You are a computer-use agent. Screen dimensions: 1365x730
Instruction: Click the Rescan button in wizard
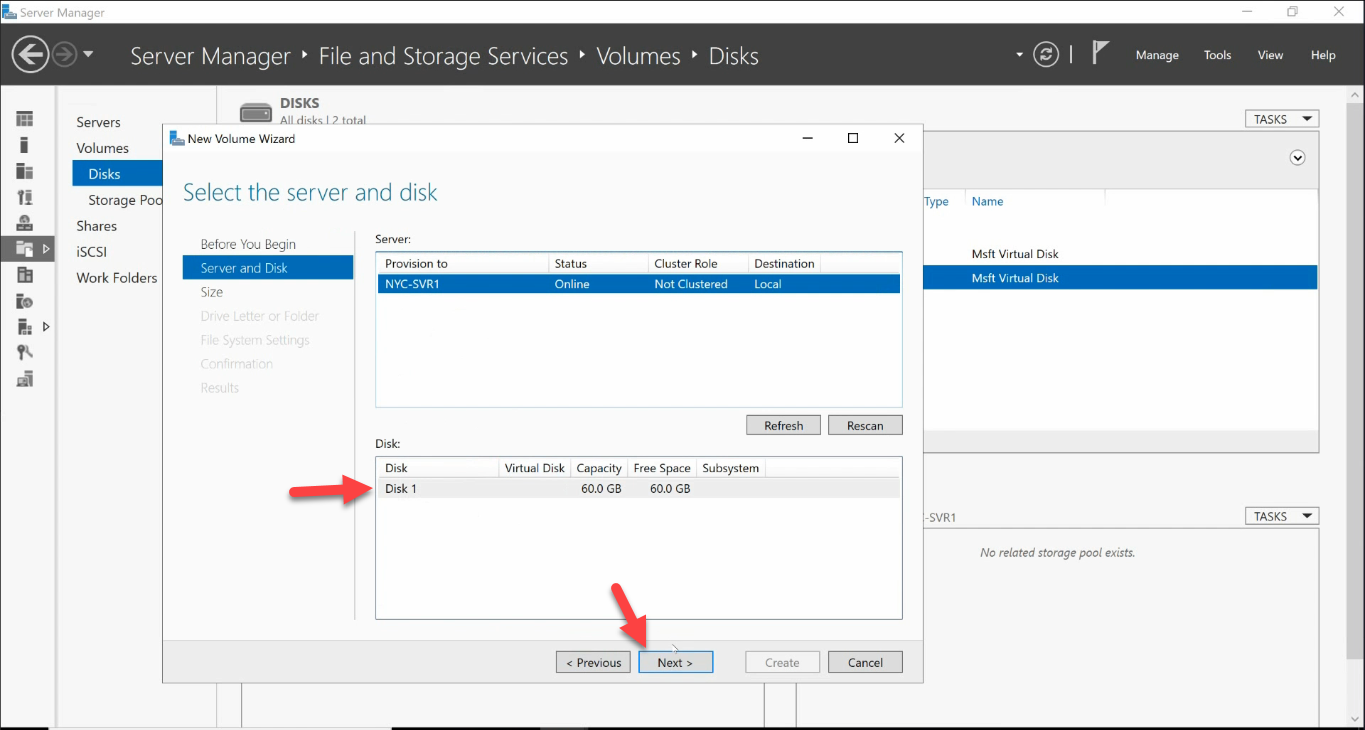coord(865,425)
